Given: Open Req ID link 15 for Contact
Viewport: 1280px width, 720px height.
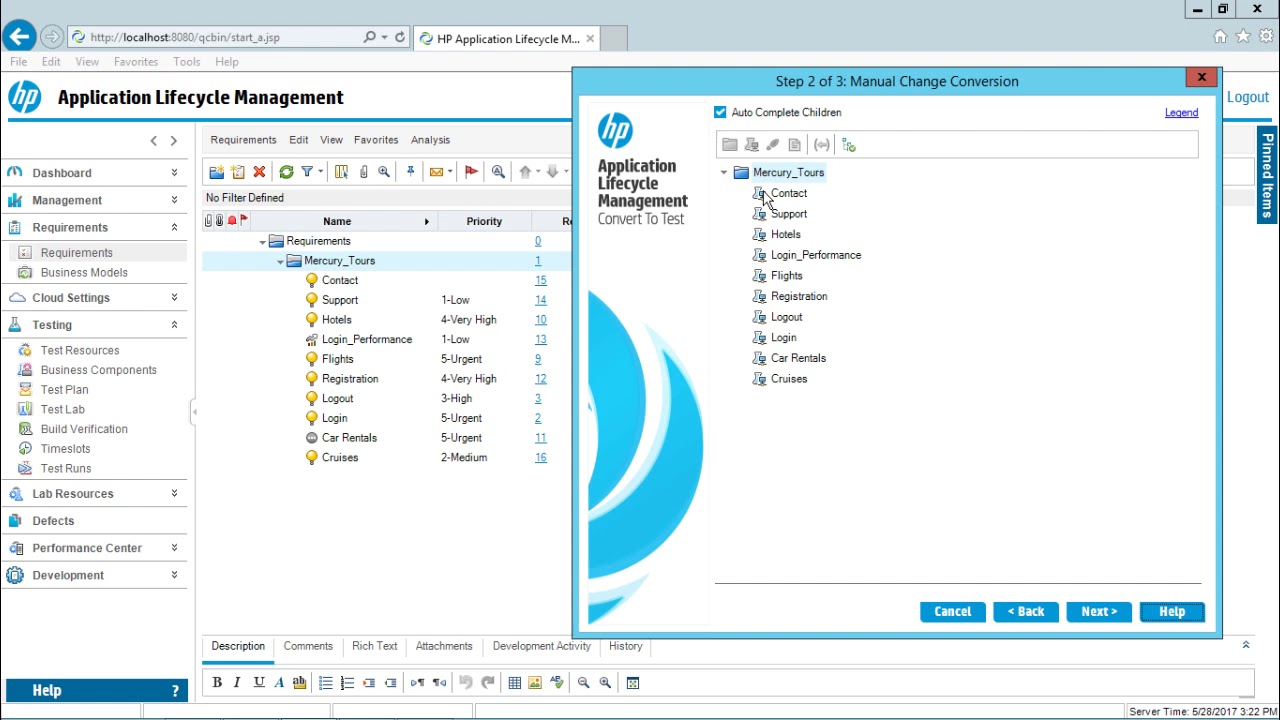Looking at the screenshot, I should coord(540,281).
